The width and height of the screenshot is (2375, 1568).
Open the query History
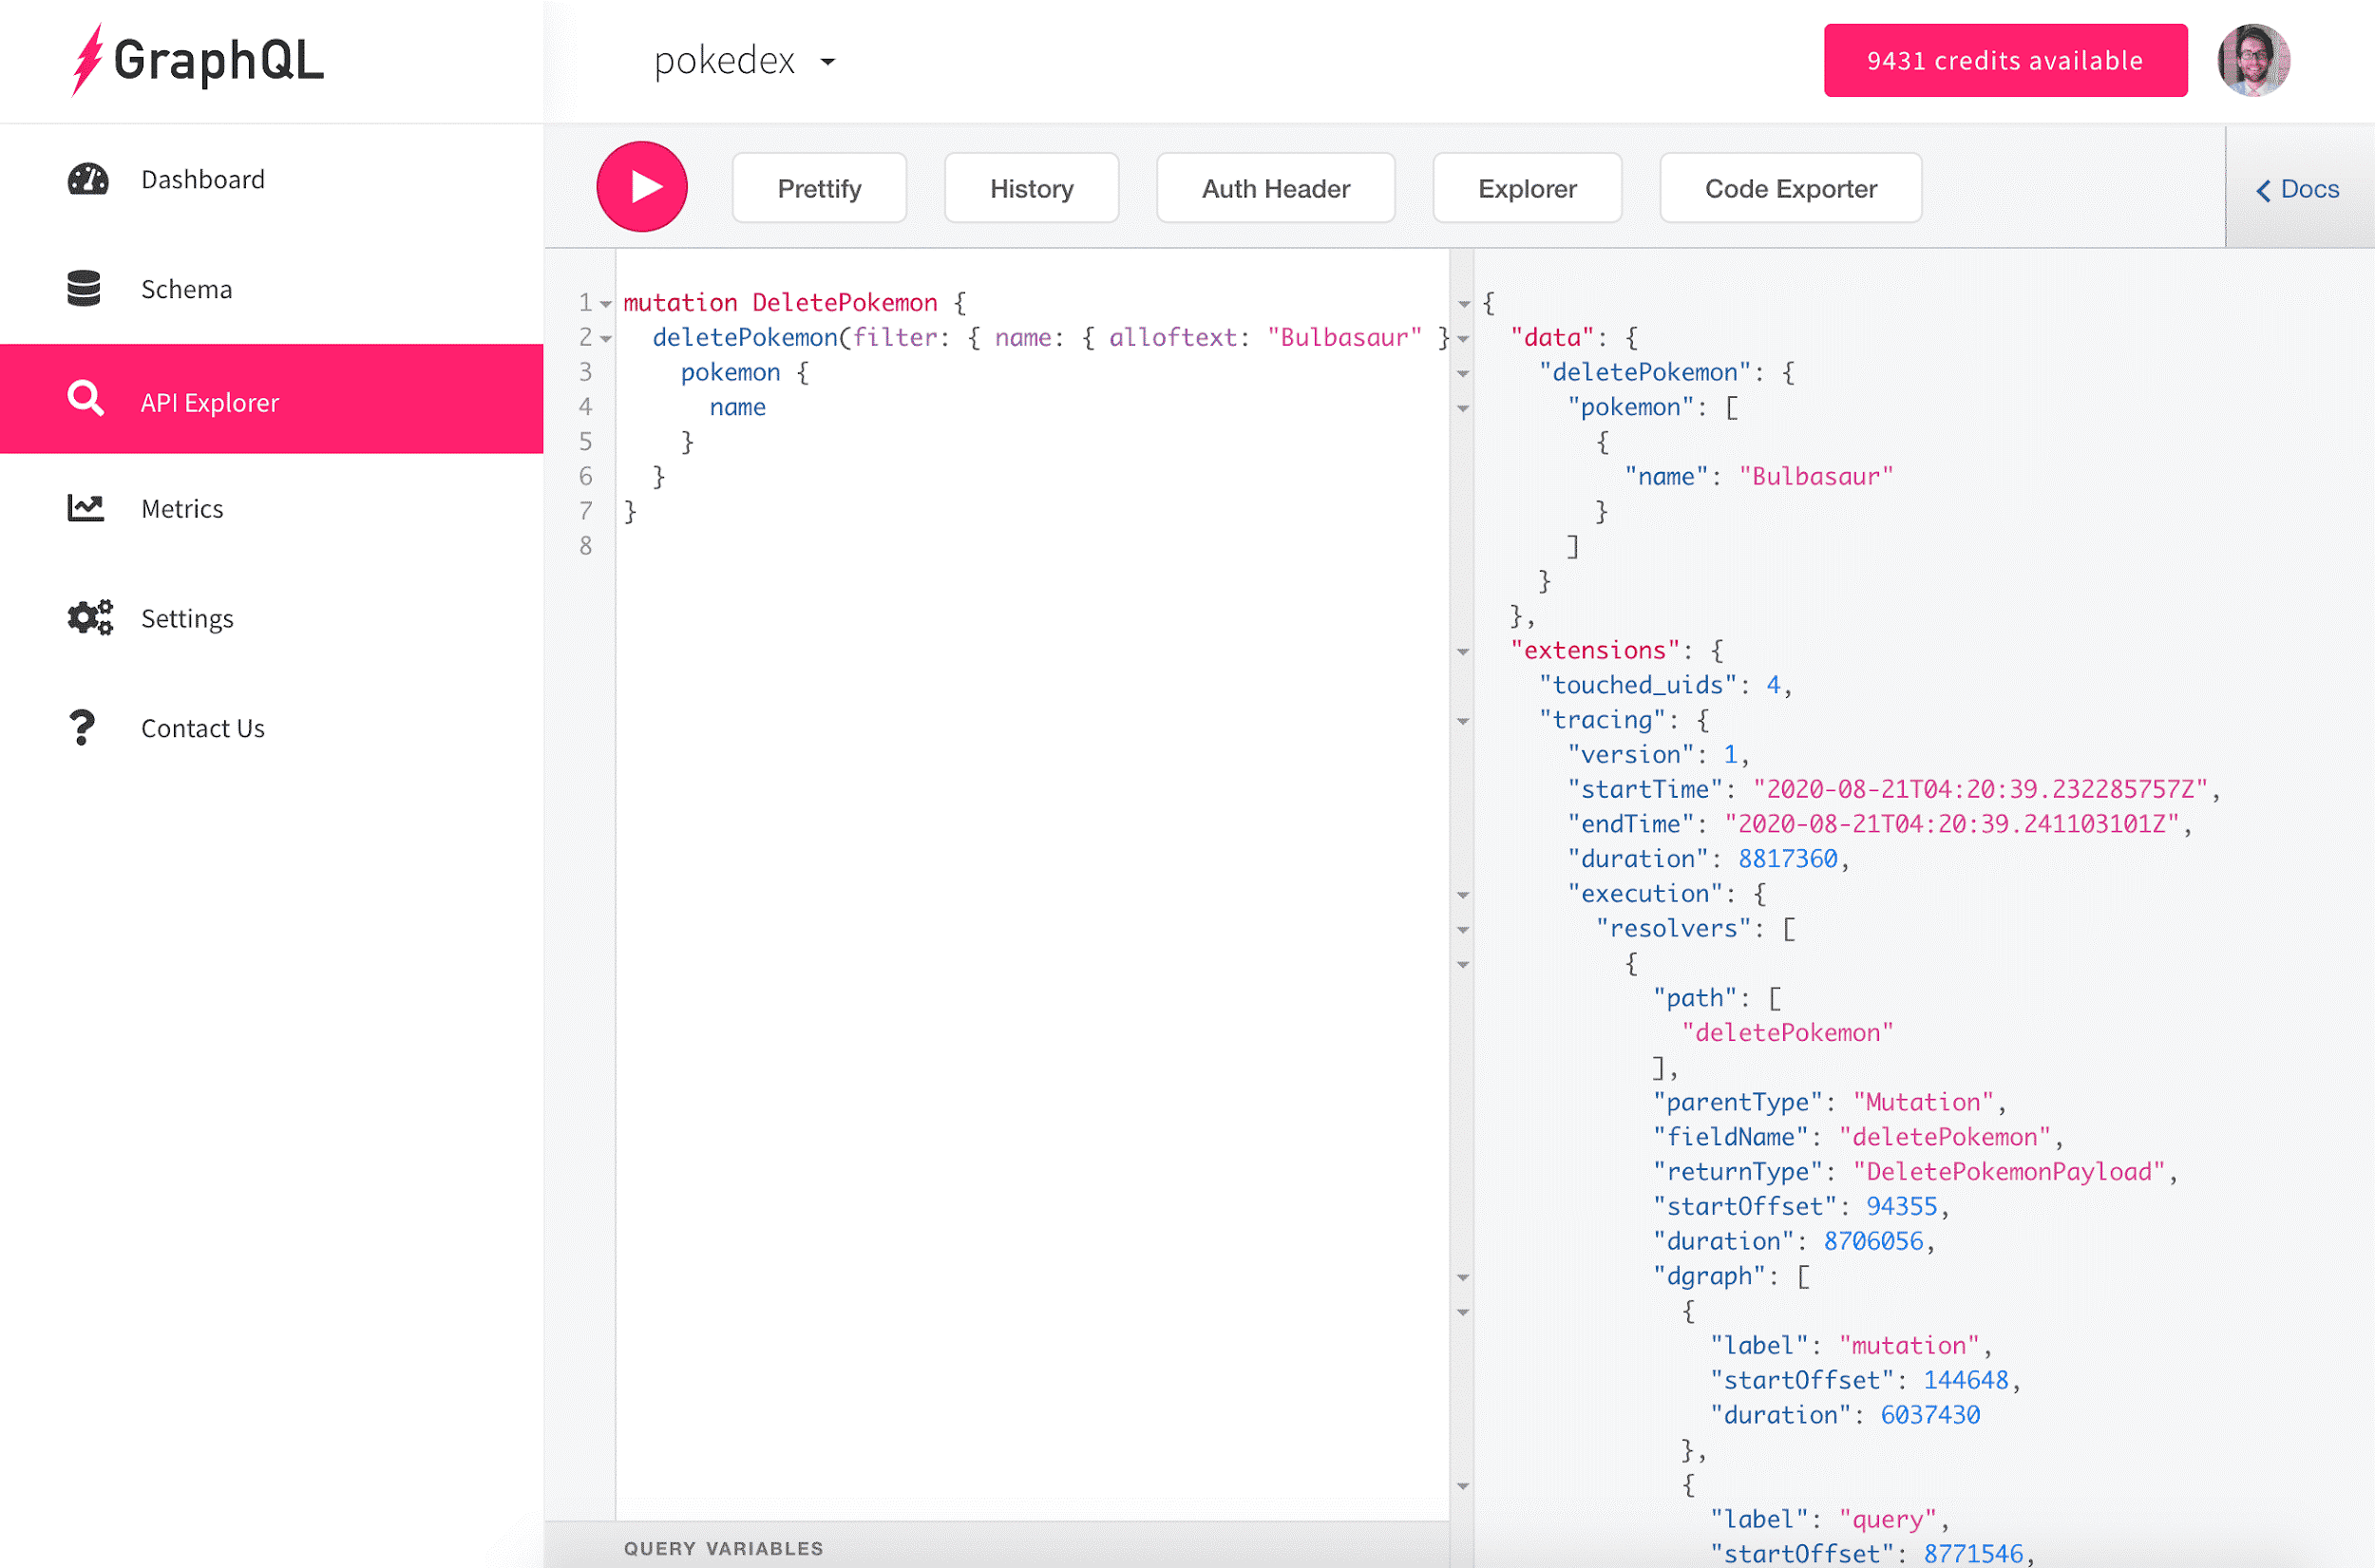(x=1031, y=188)
